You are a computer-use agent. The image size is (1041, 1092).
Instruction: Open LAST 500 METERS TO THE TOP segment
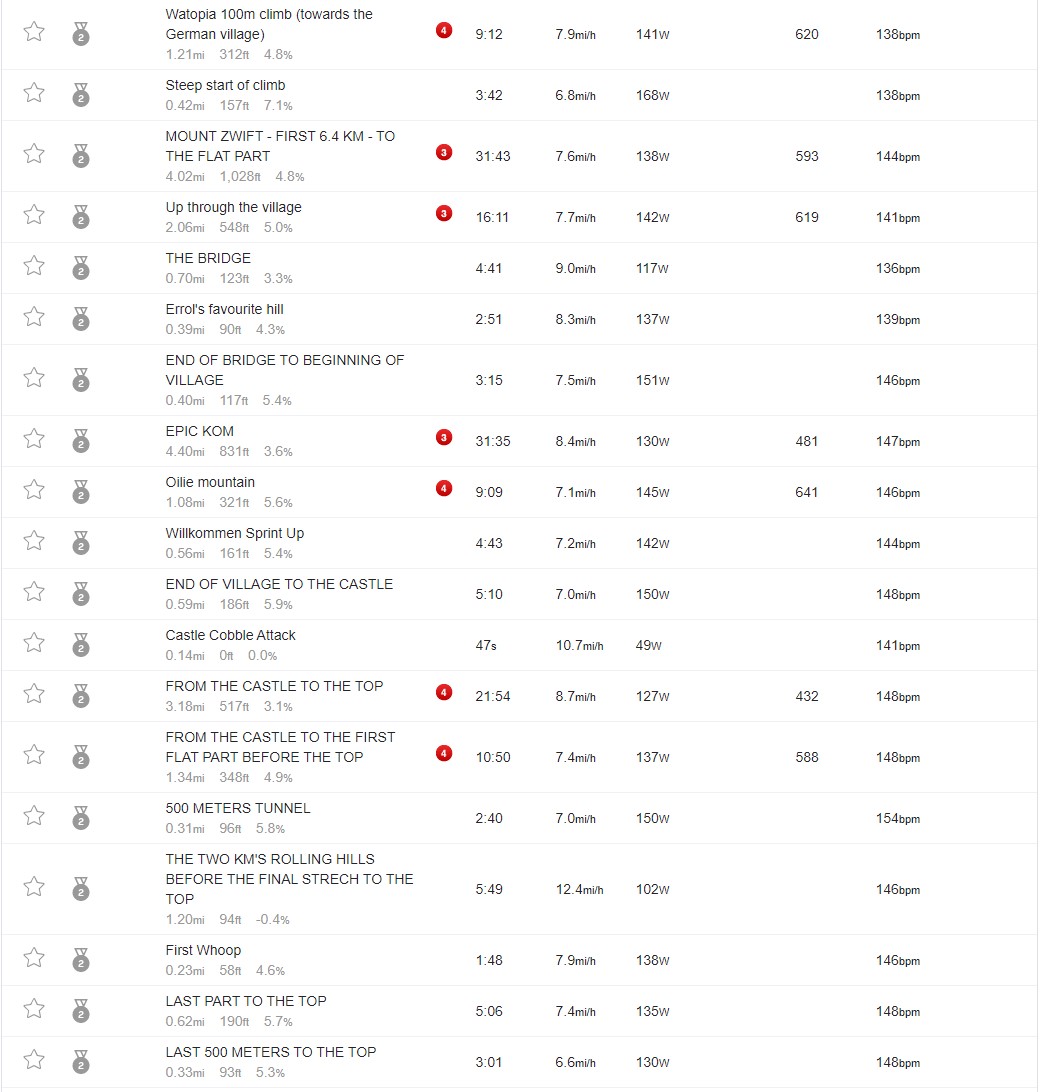[271, 1052]
